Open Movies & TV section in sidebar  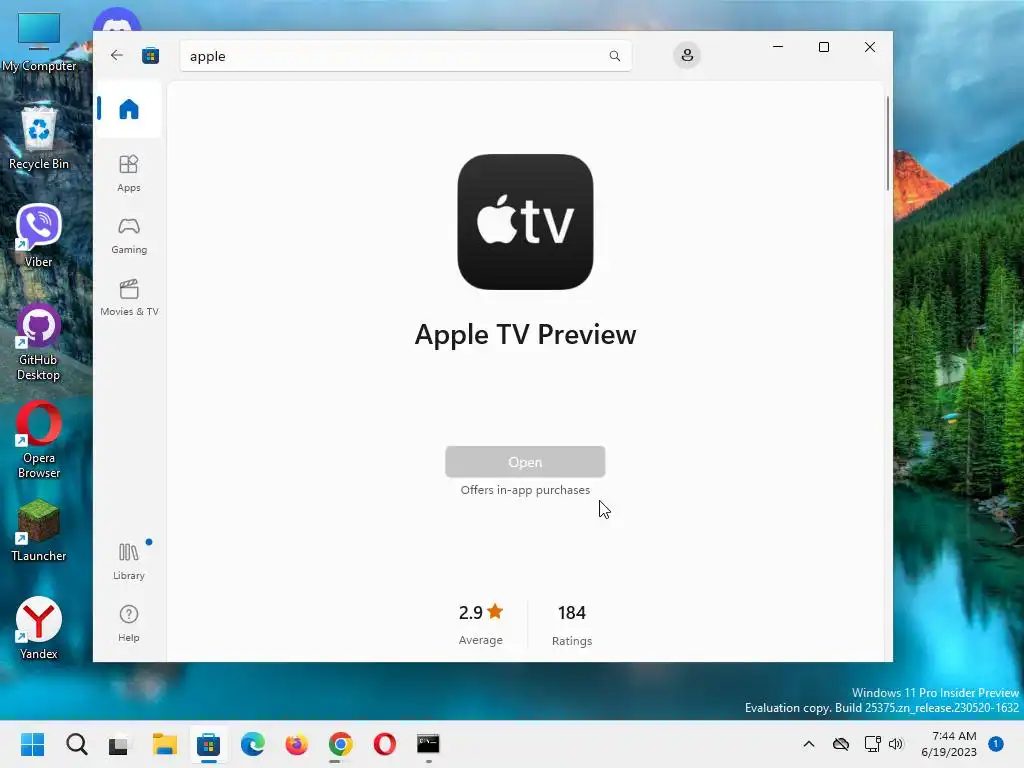click(x=129, y=298)
